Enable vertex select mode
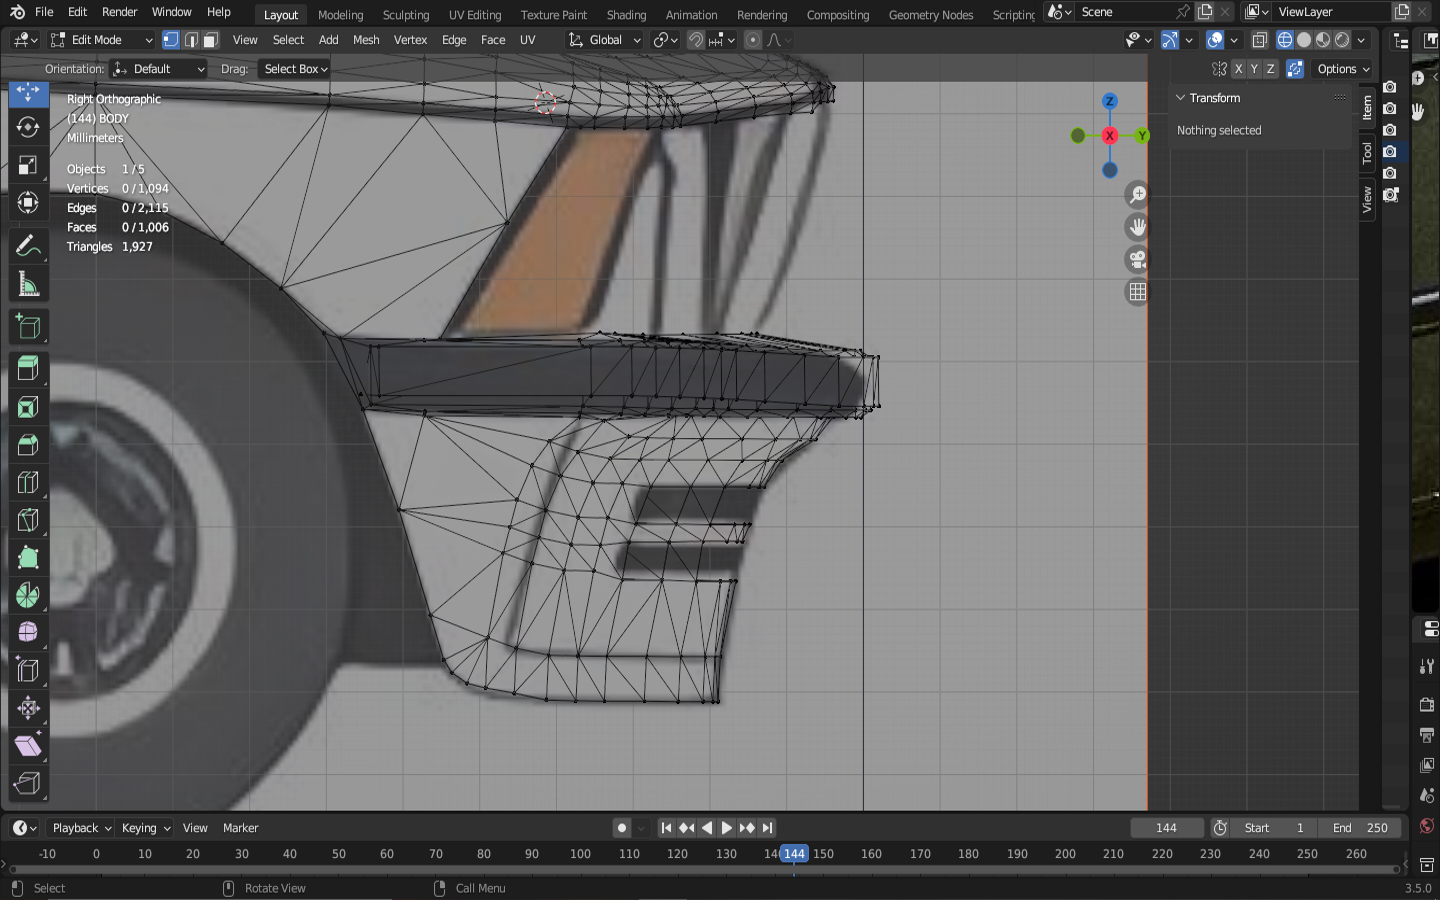The width and height of the screenshot is (1440, 900). coord(171,40)
